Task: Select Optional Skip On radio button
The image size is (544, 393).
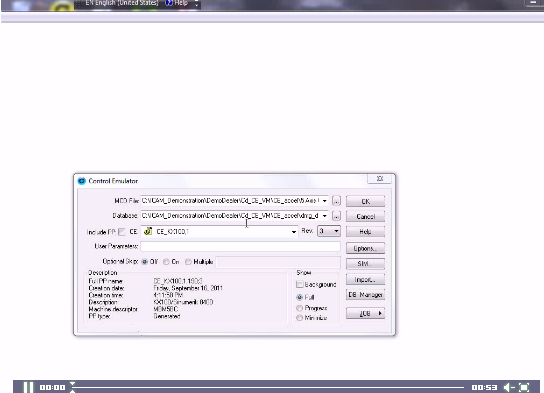Action: pyautogui.click(x=166, y=262)
